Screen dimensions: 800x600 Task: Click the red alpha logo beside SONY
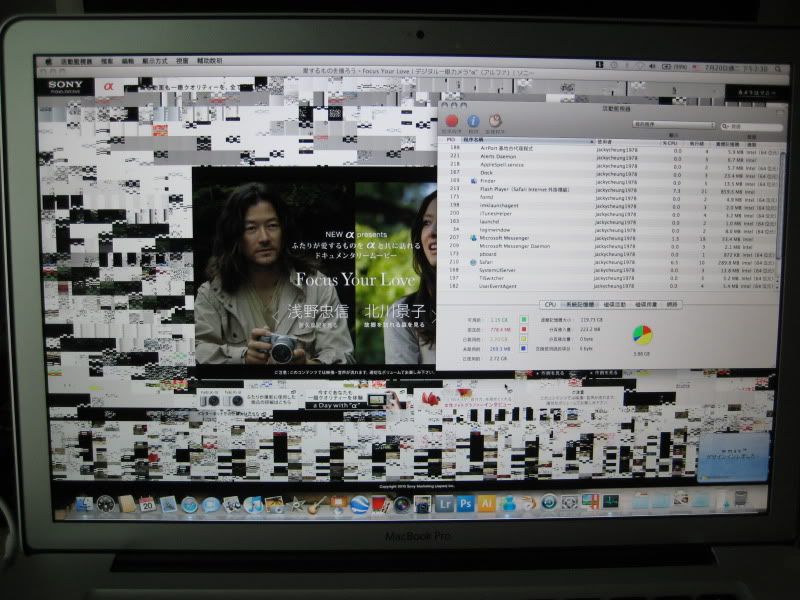point(109,86)
